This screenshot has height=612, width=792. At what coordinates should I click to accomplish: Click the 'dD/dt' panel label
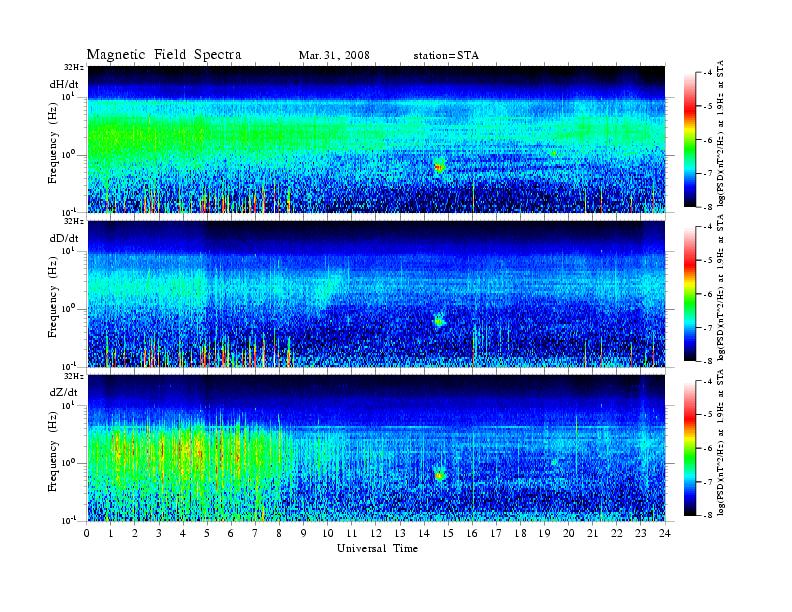(x=64, y=238)
